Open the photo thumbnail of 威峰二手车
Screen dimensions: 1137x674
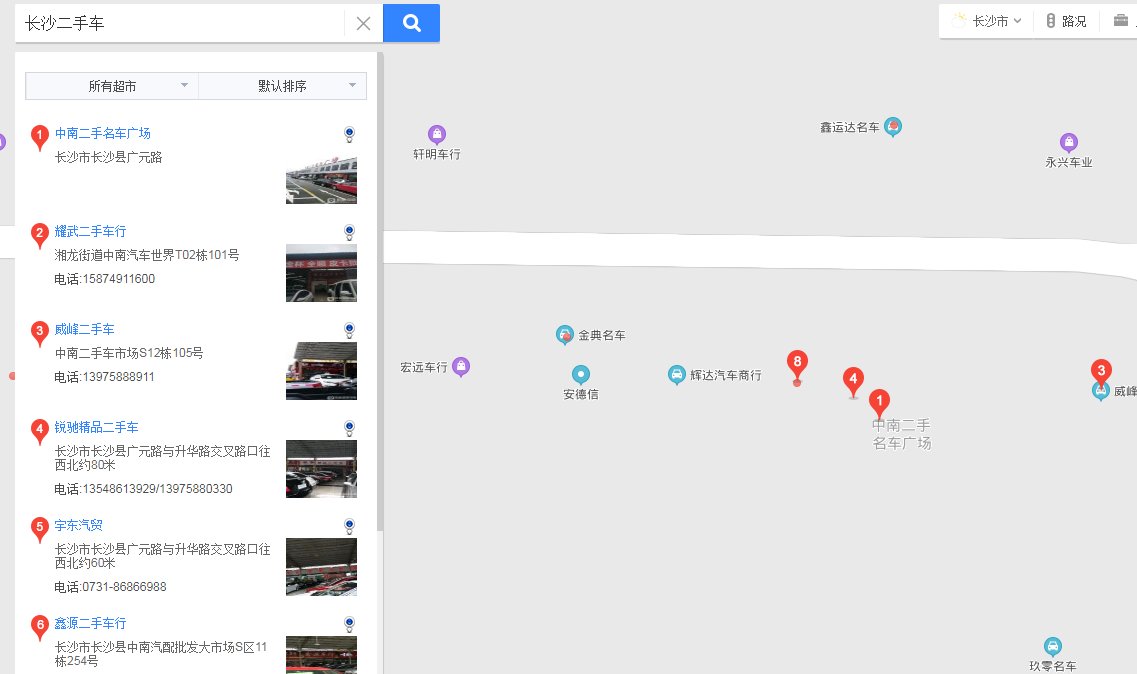[x=321, y=371]
